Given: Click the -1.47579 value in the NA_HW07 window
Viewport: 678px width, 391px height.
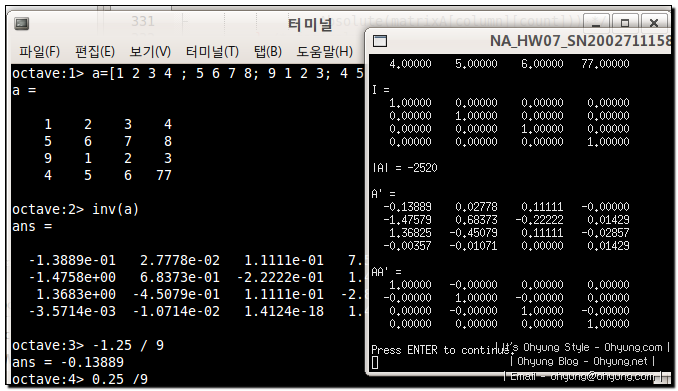Looking at the screenshot, I should pos(407,220).
